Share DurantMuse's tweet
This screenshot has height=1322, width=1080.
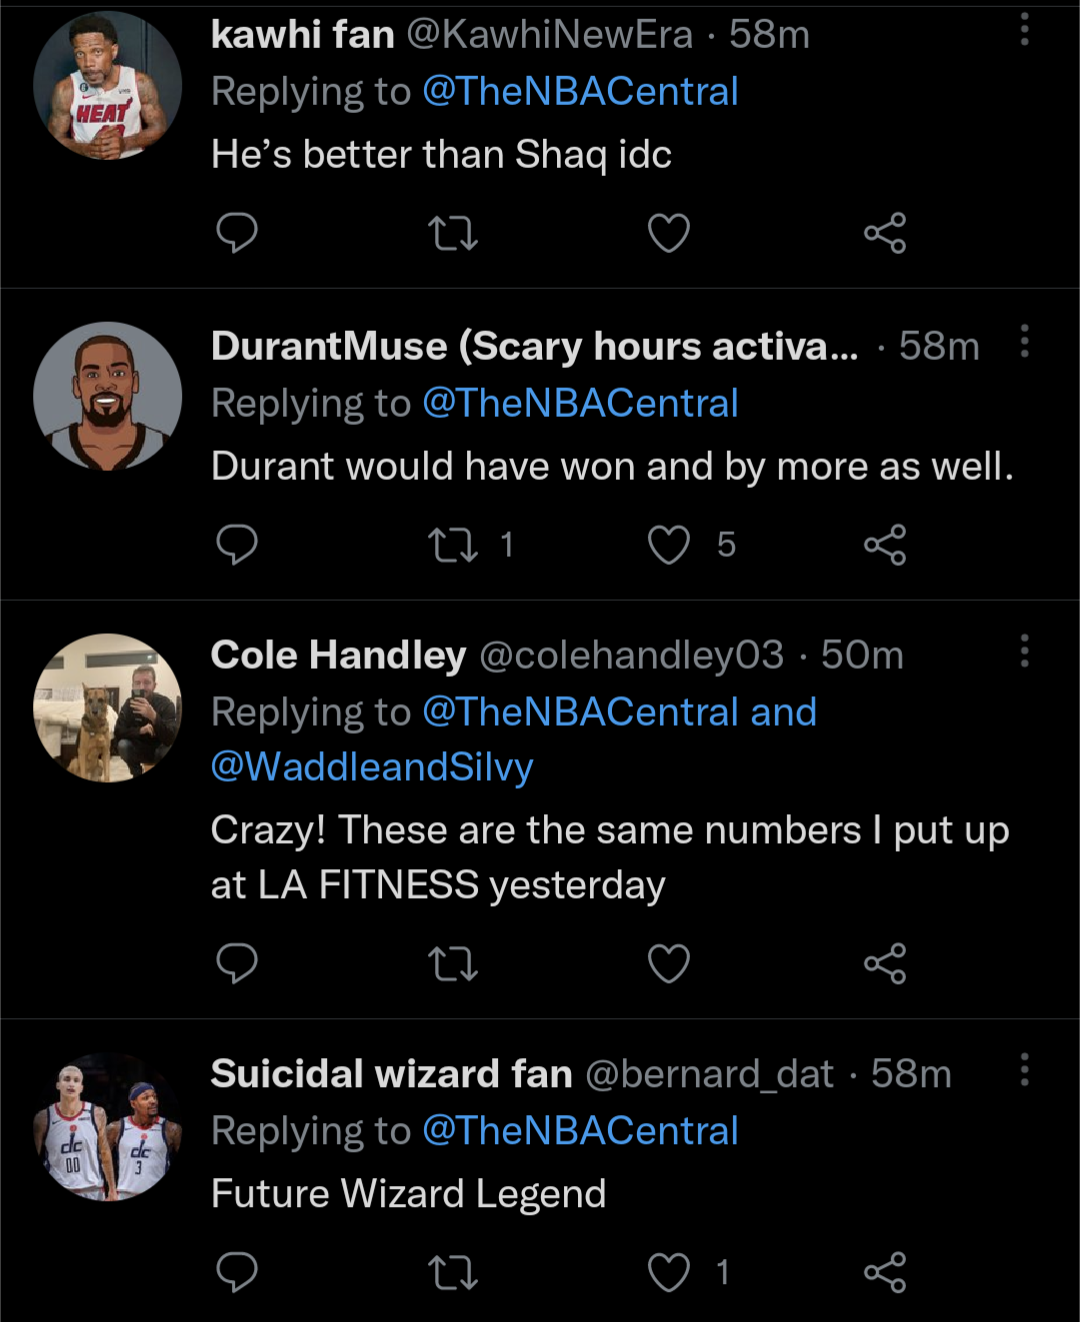tap(885, 545)
